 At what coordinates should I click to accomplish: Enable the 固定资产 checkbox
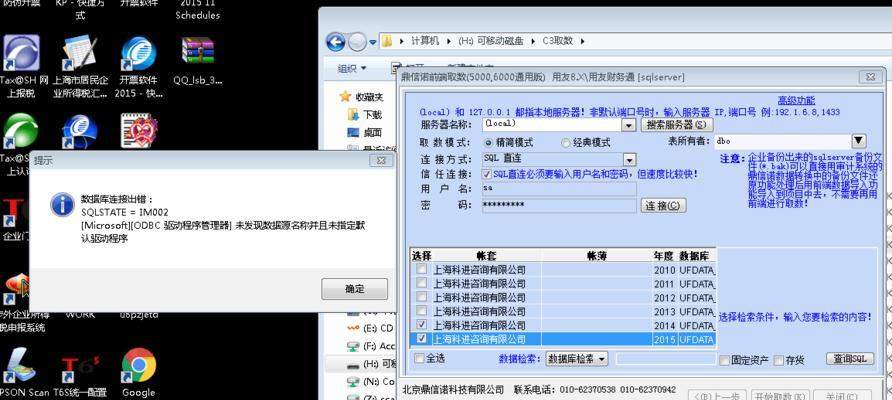tap(724, 360)
